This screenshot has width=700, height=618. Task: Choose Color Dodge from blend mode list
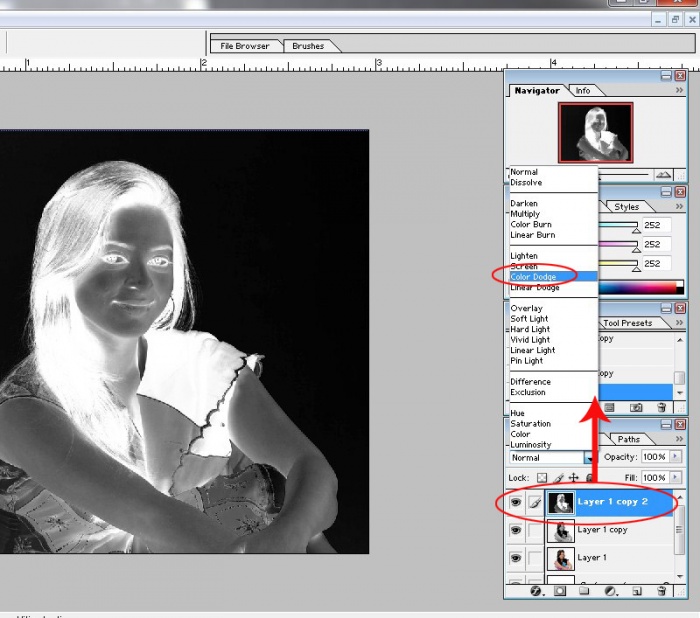pos(535,277)
